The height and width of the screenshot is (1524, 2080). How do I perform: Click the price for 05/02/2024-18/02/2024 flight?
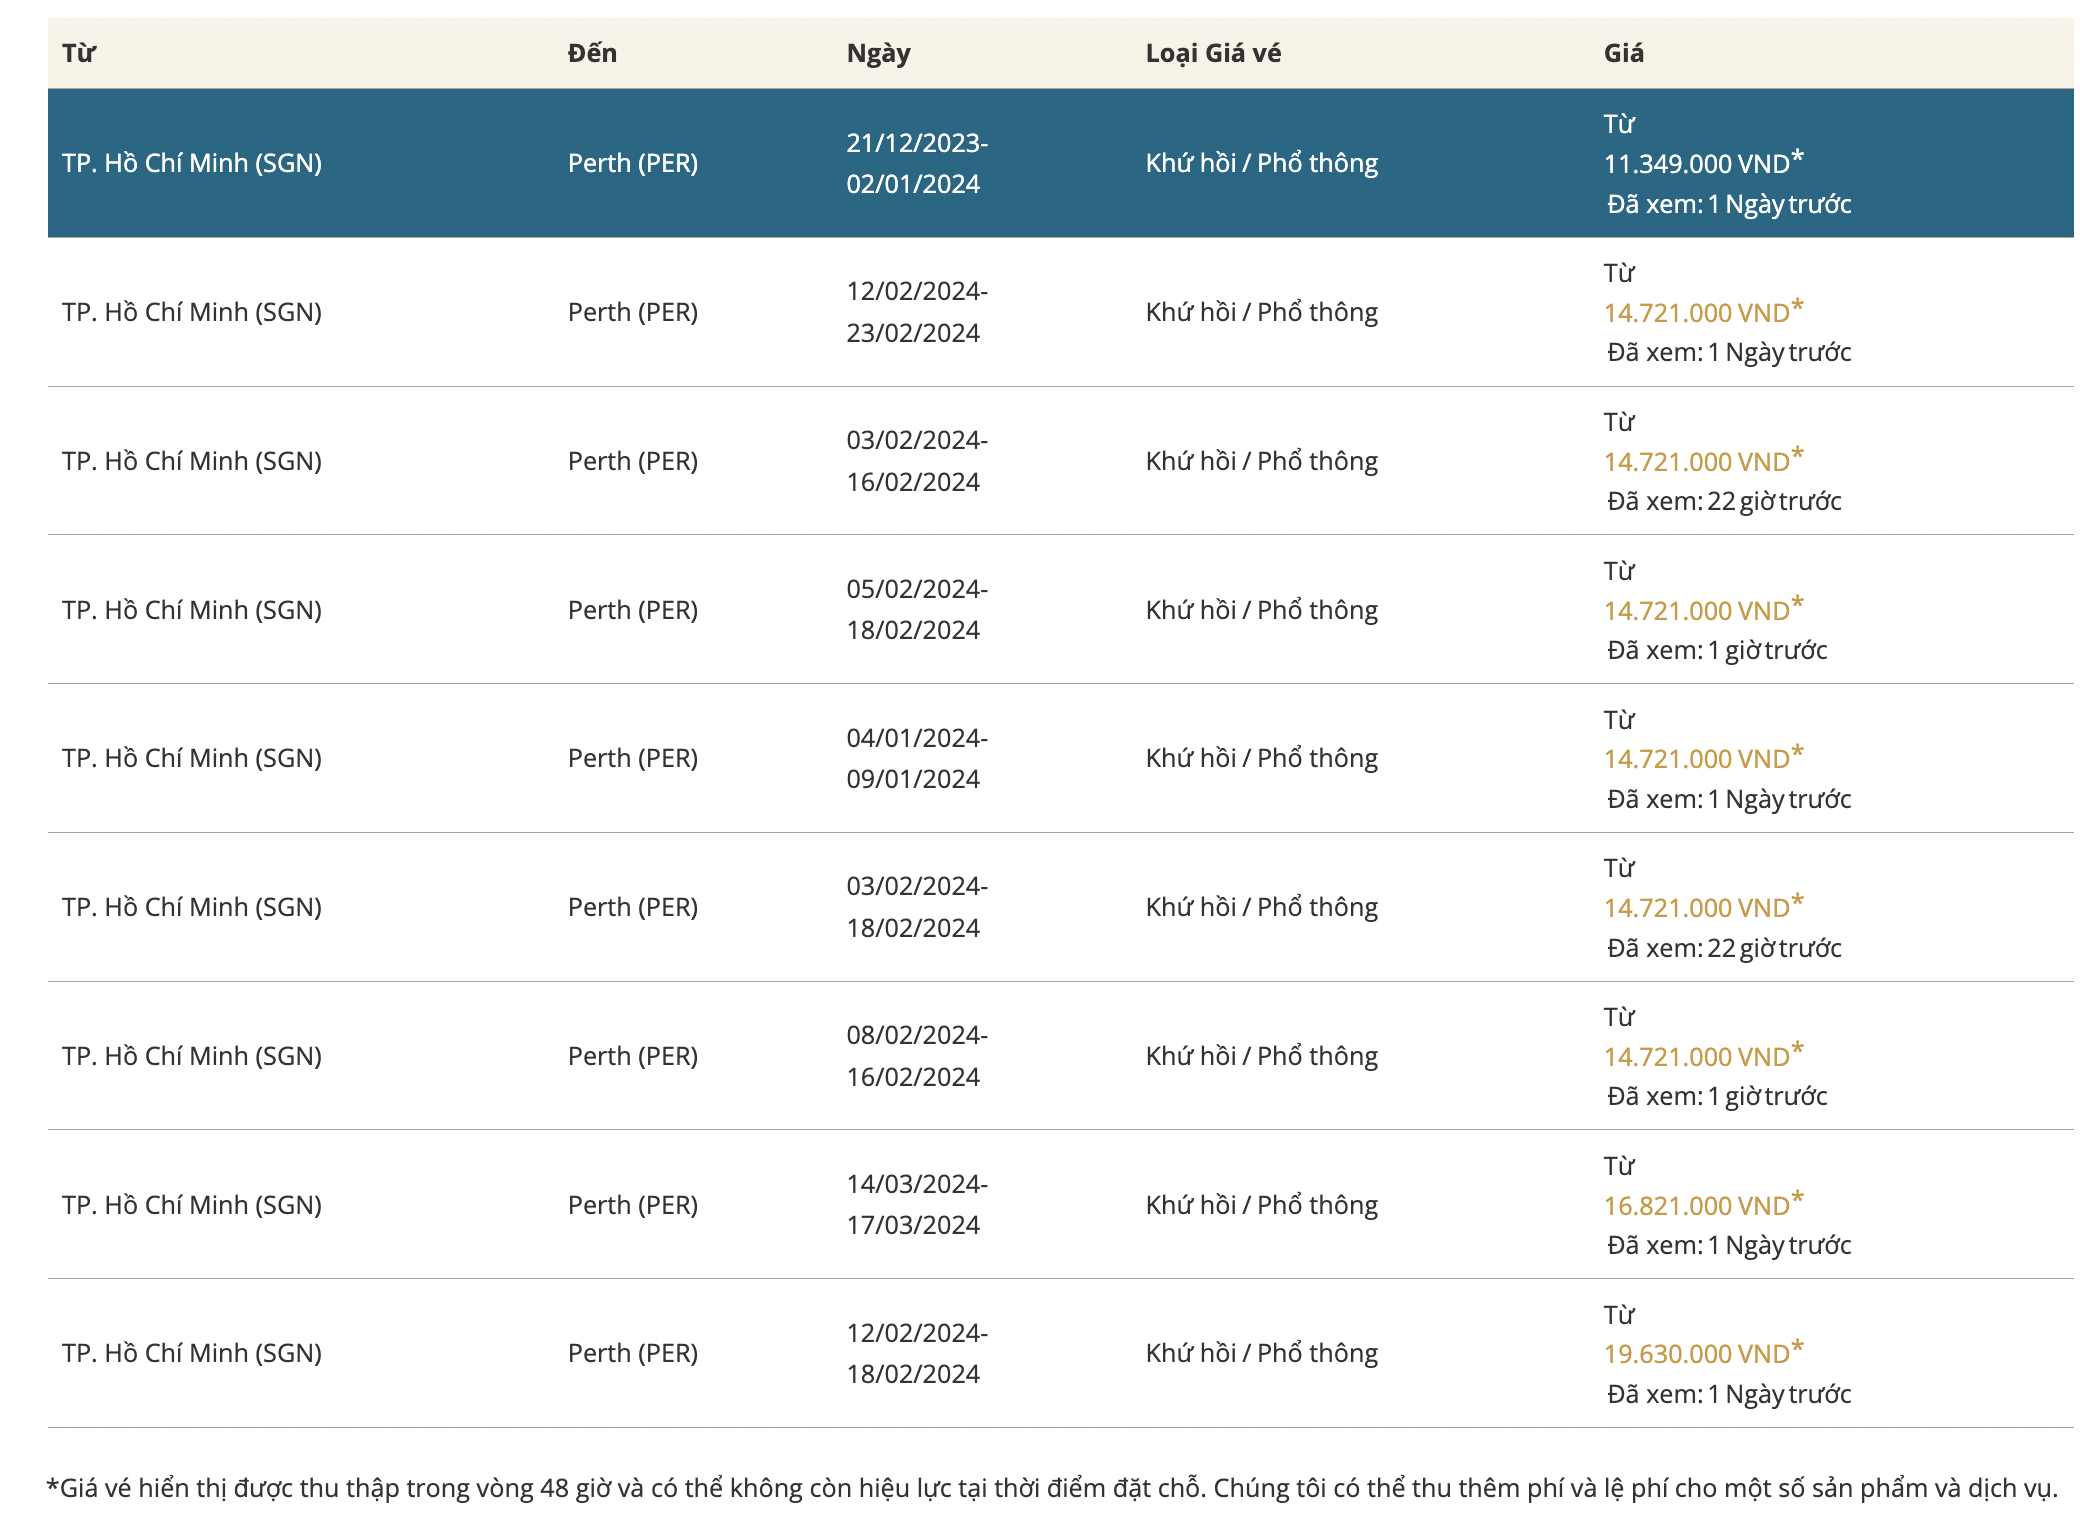coord(1696,611)
